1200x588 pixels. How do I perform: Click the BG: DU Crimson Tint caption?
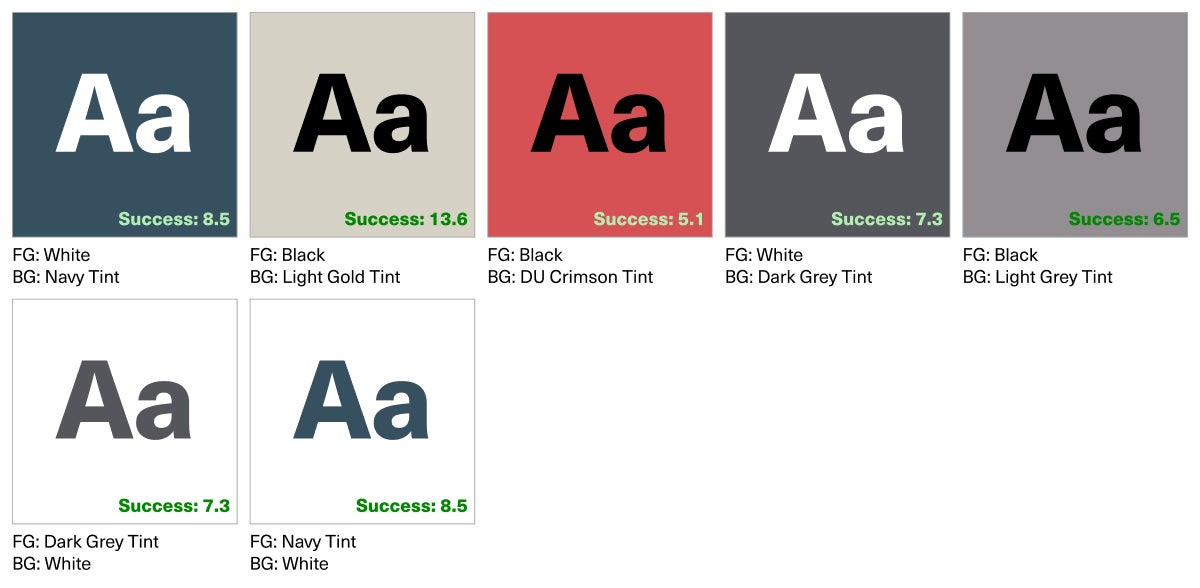point(568,277)
